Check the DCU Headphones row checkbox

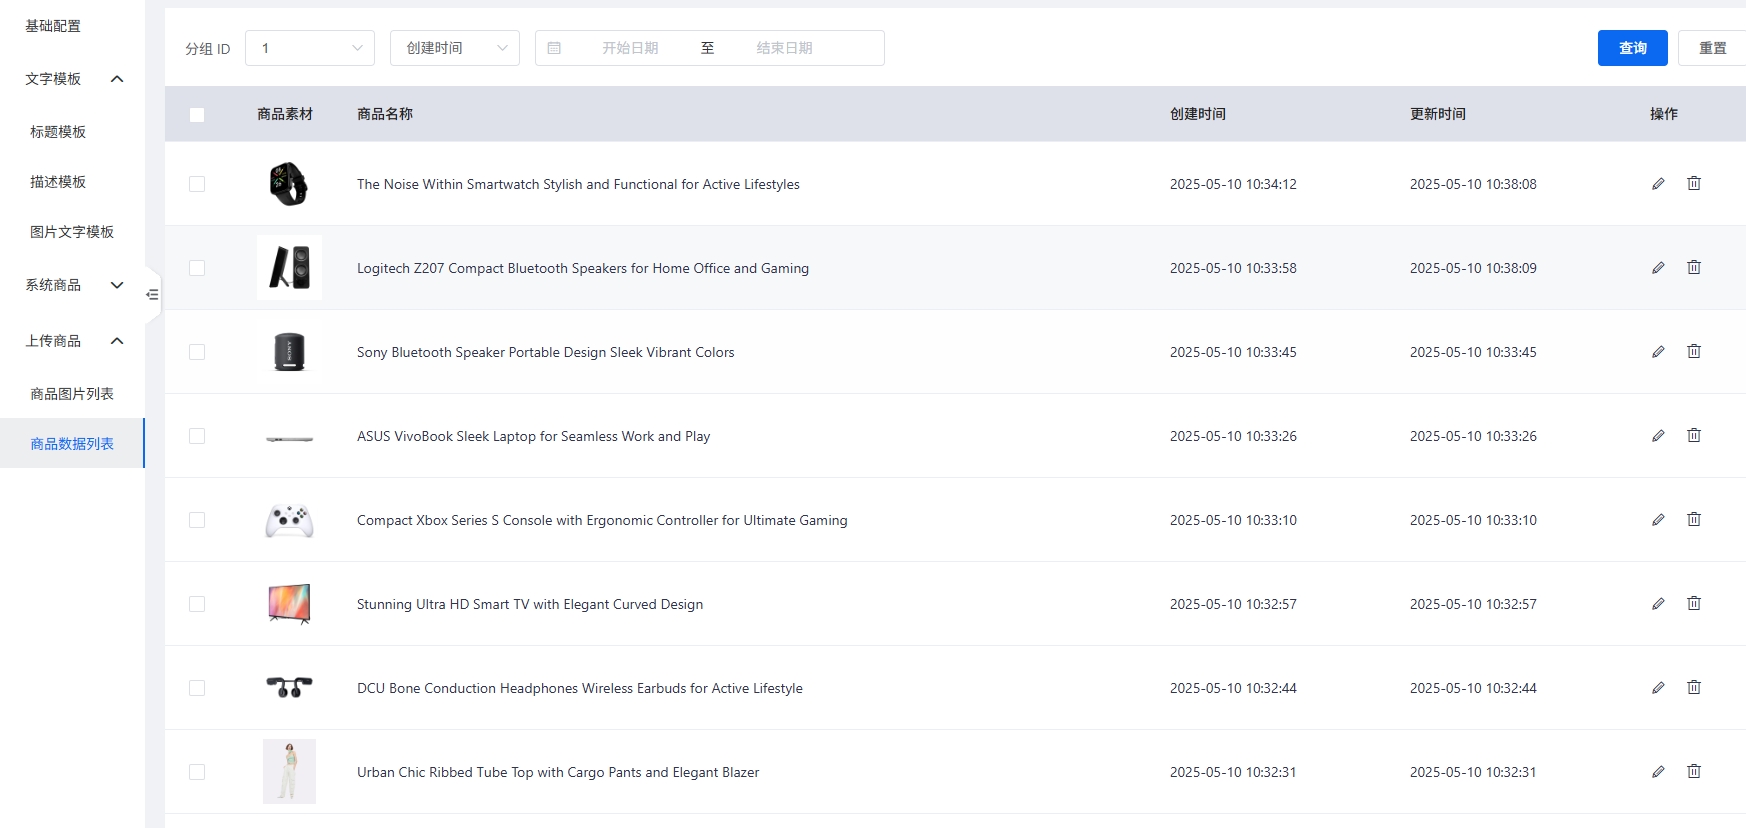click(197, 688)
